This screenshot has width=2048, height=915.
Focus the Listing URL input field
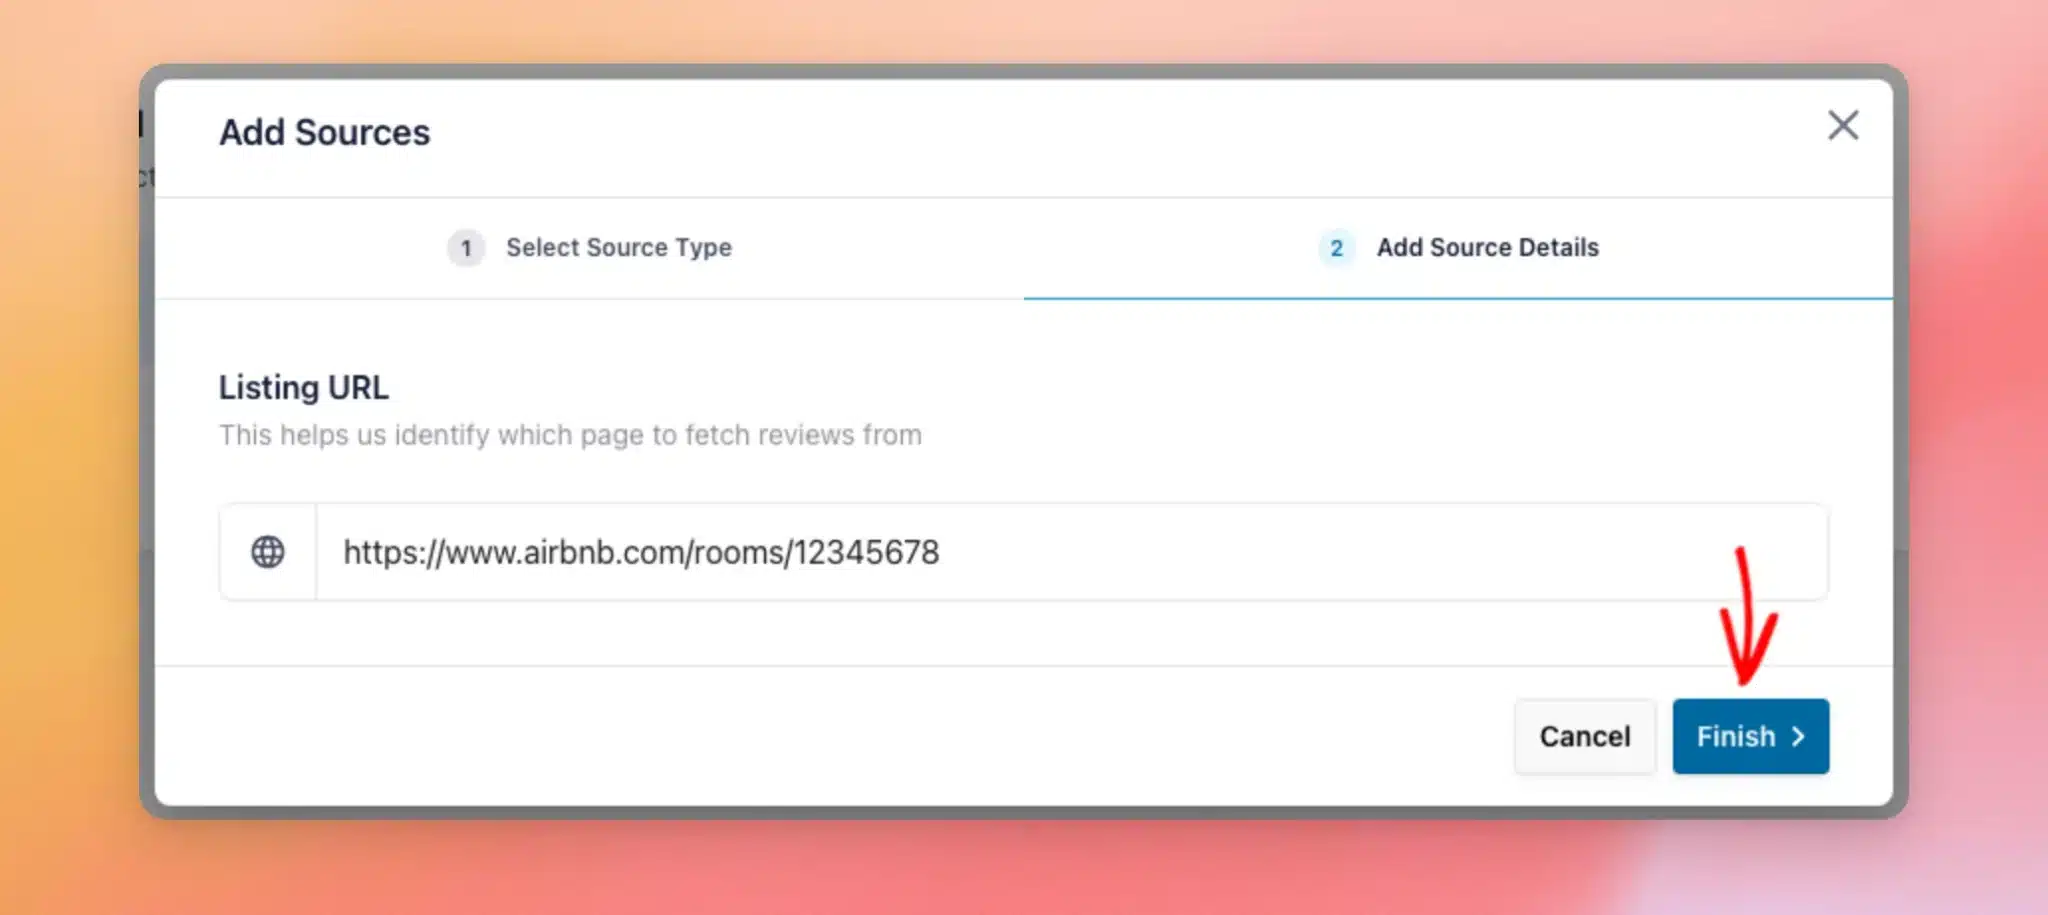[x=1072, y=552]
